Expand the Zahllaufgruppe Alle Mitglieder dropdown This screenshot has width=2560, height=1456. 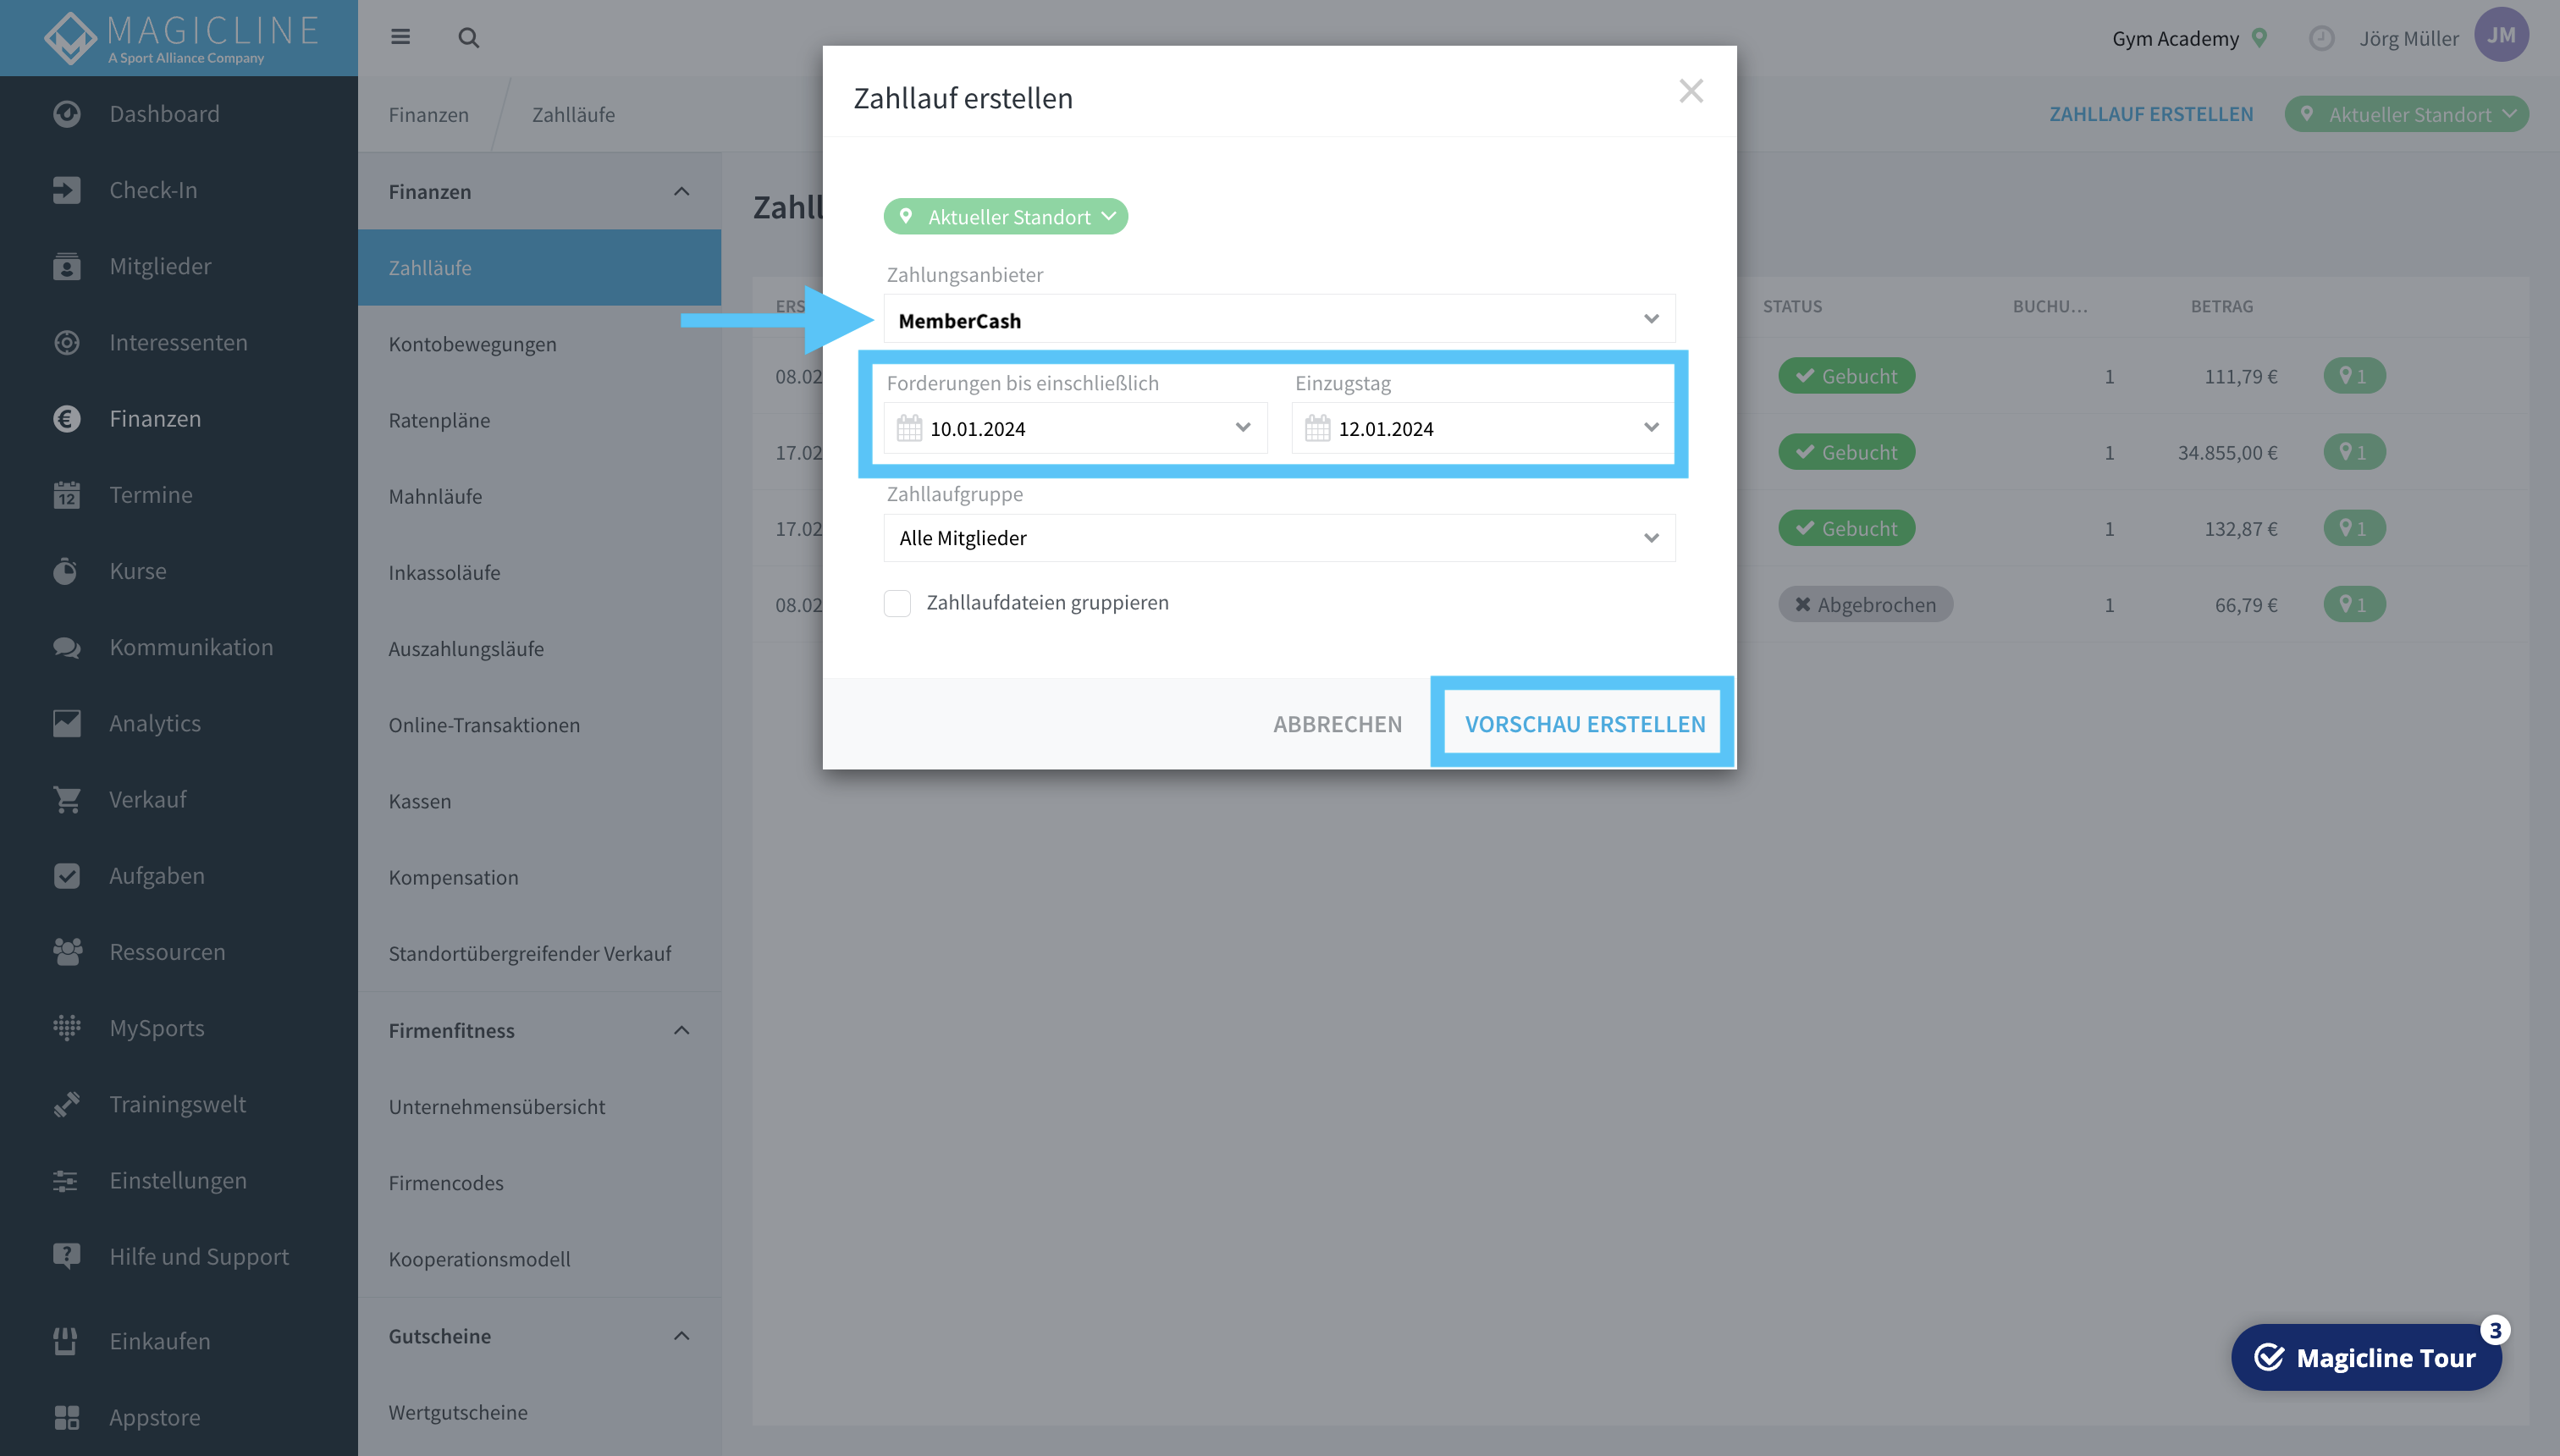[1279, 538]
